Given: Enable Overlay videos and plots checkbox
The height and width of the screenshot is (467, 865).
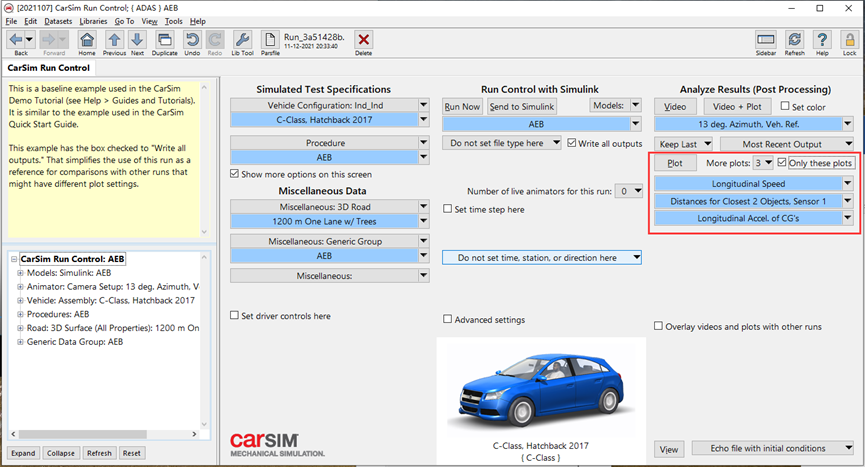Looking at the screenshot, I should [658, 326].
